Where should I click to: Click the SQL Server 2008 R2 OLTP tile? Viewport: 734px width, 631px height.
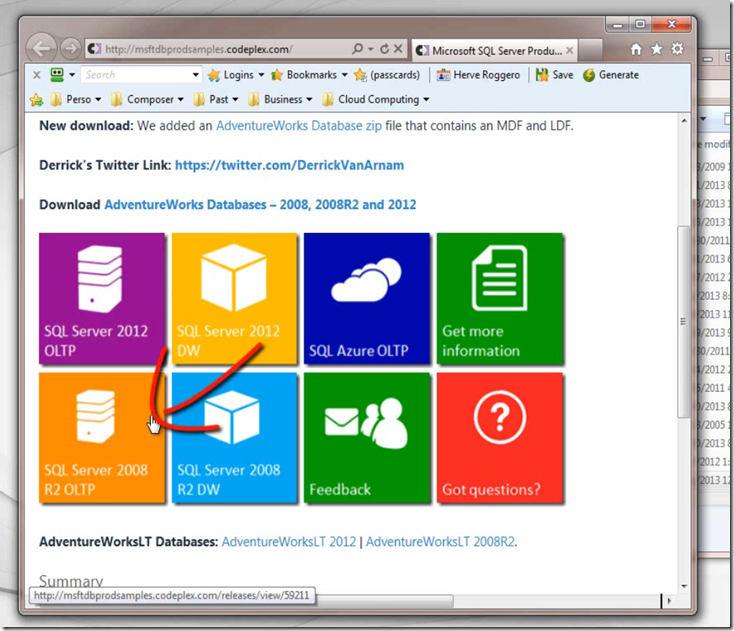[x=102, y=438]
